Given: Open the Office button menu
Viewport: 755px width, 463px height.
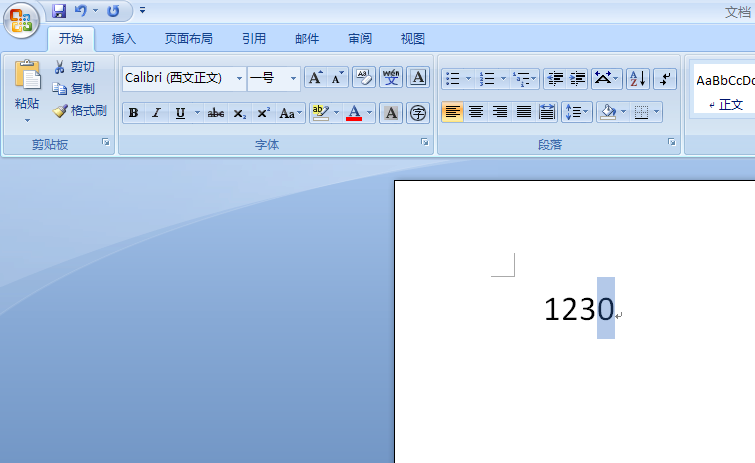Looking at the screenshot, I should point(21,21).
